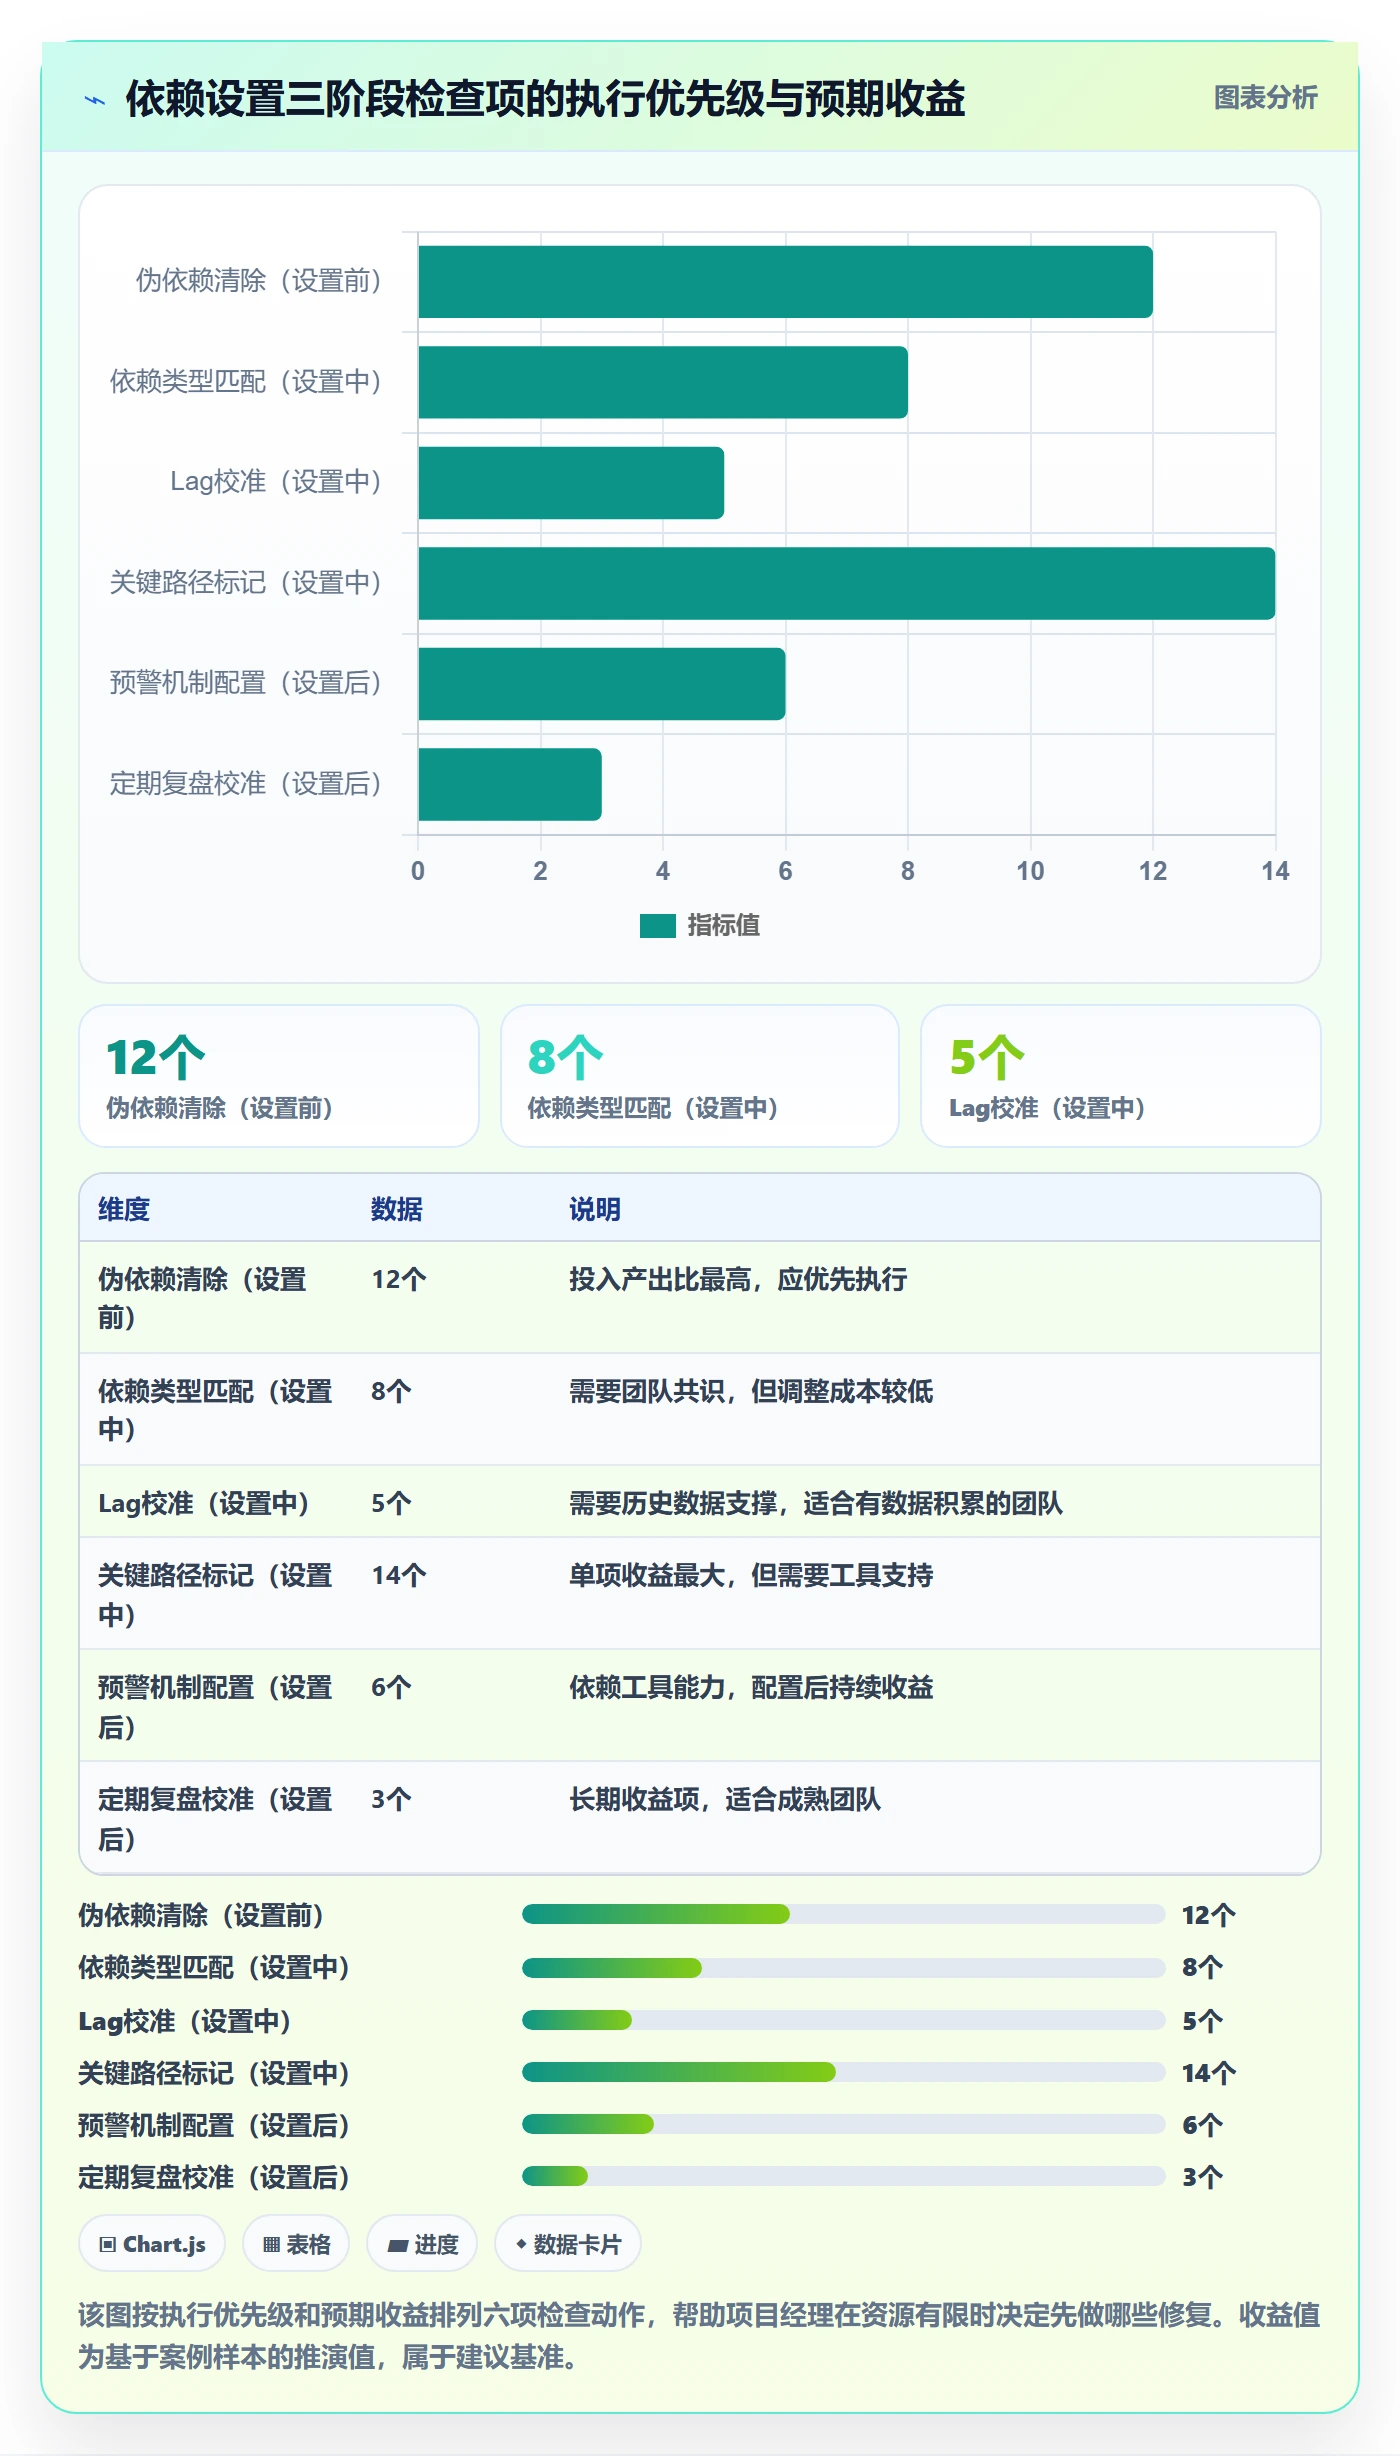Select table cell 单项收益最大，但需要工具支持

tap(751, 1575)
